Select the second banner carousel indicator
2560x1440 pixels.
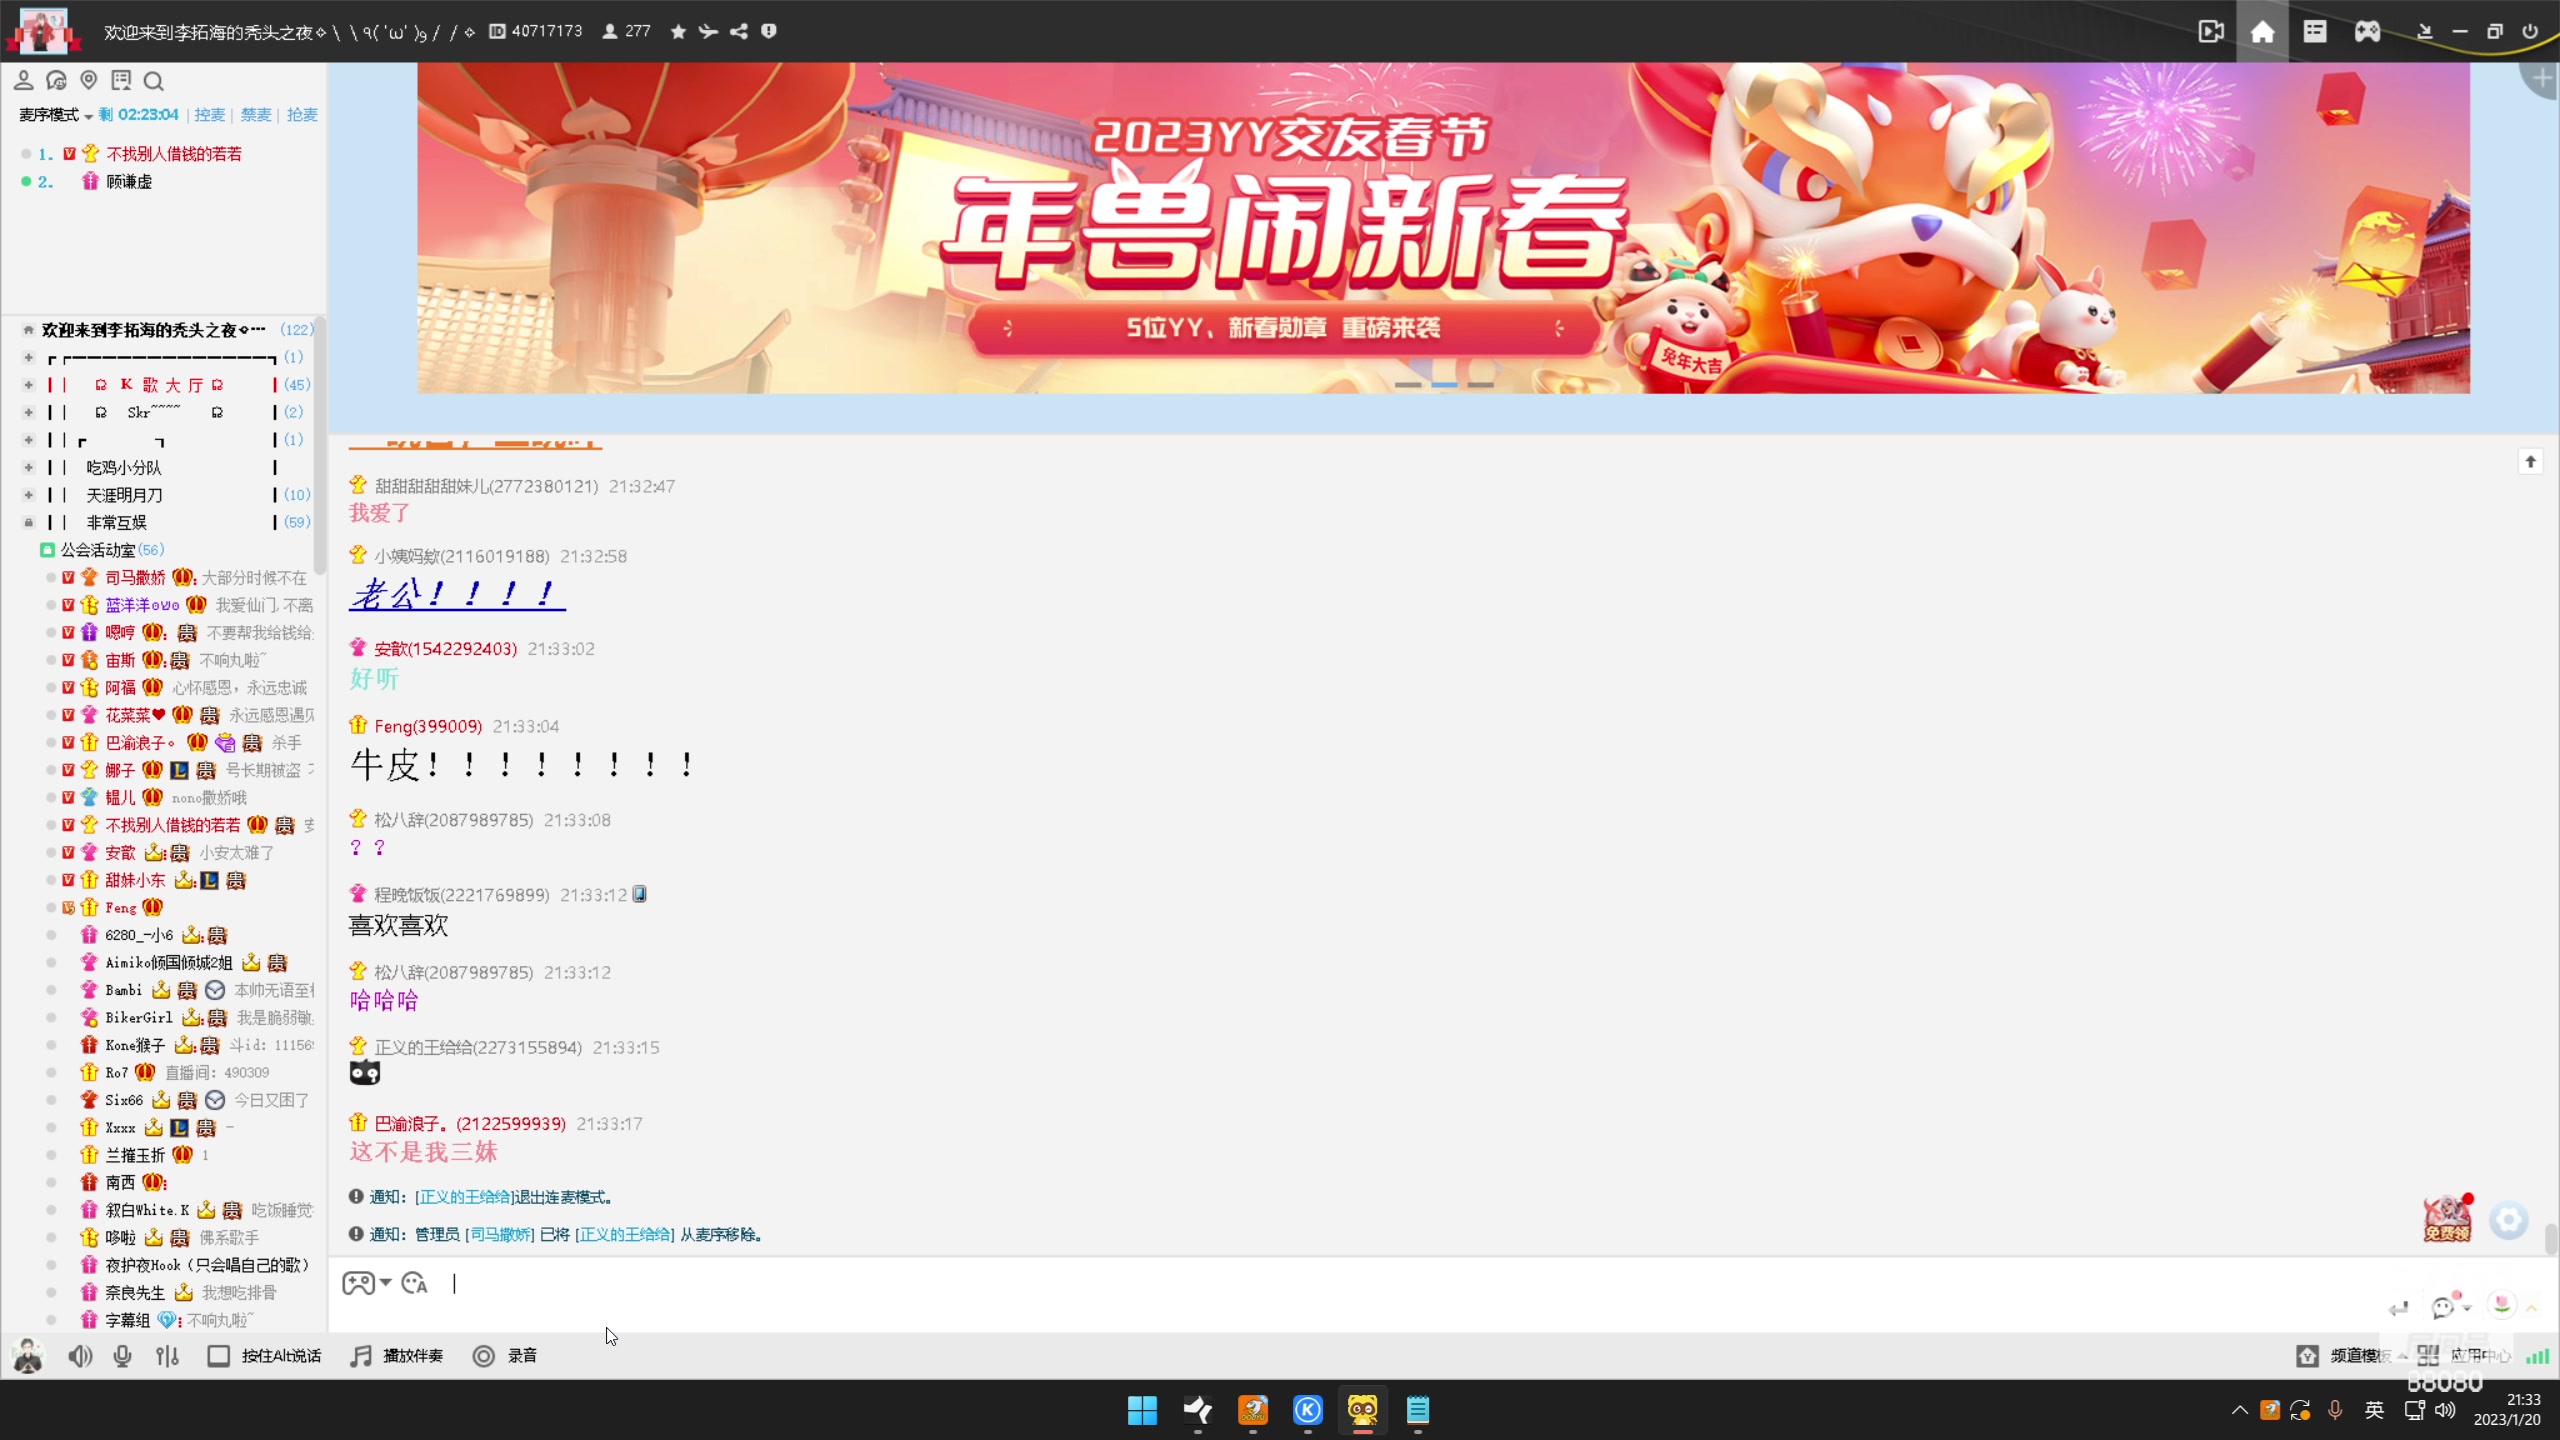pyautogui.click(x=1444, y=385)
